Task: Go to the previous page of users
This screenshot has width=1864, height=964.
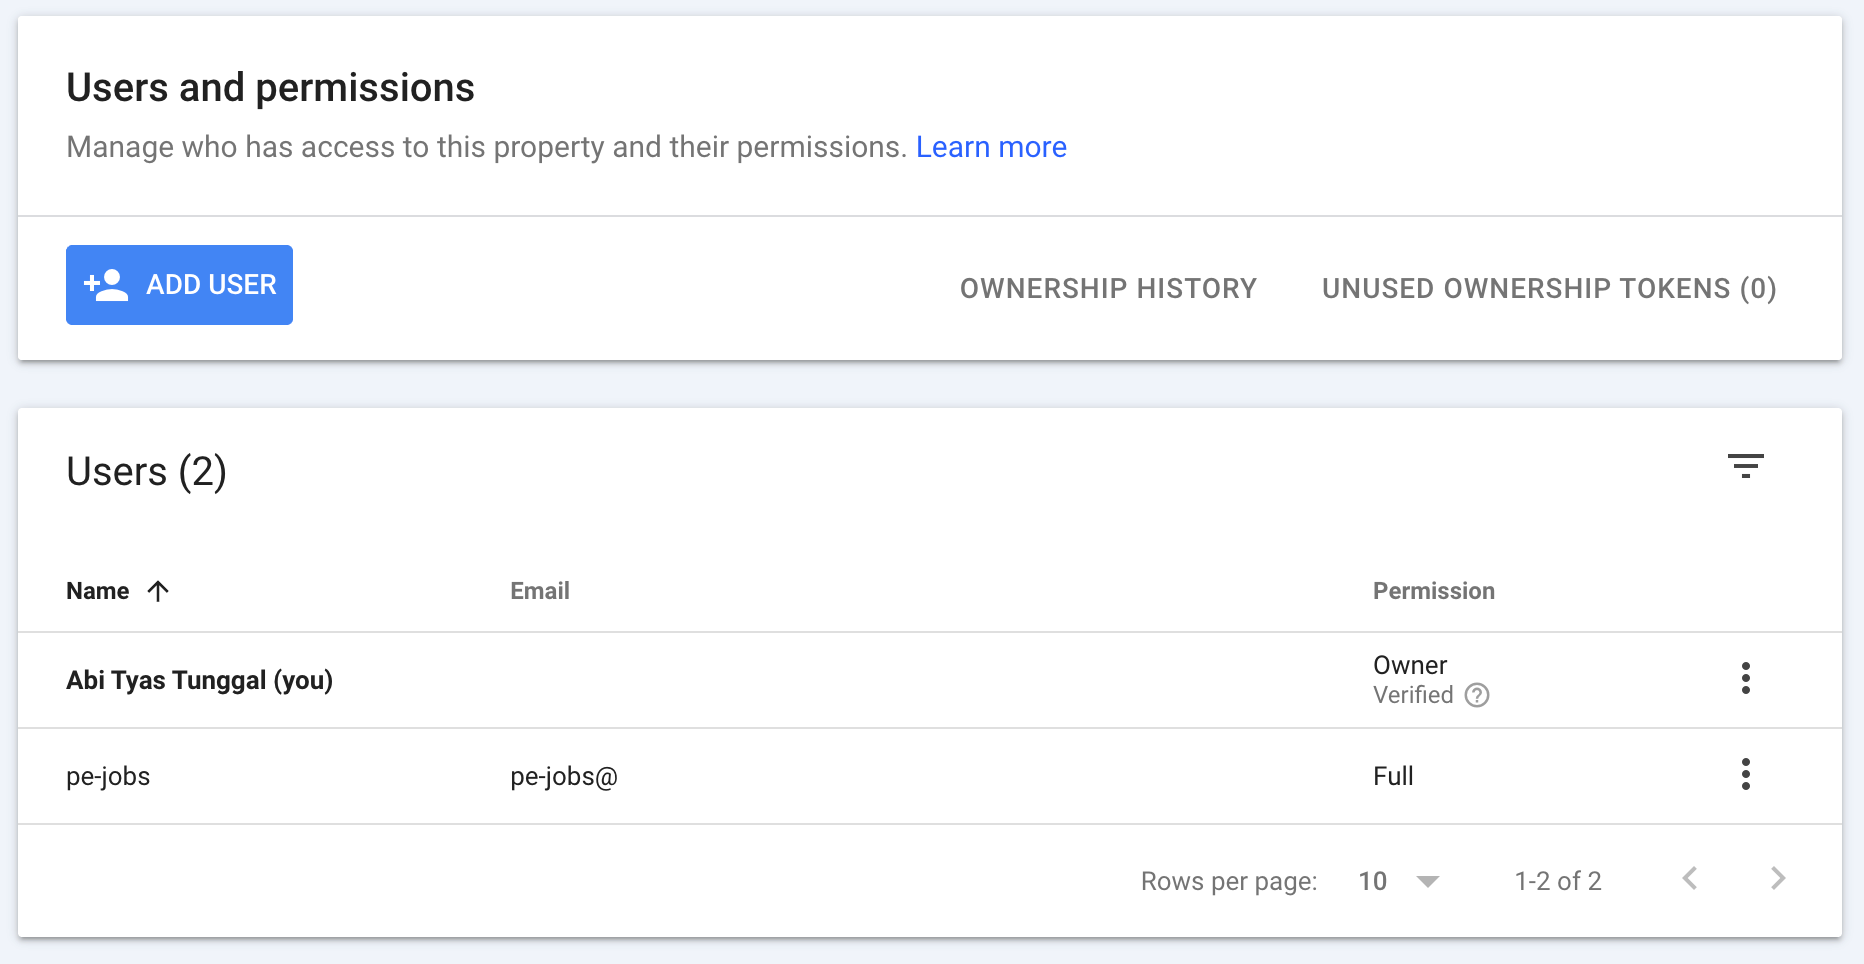Action: point(1690,879)
